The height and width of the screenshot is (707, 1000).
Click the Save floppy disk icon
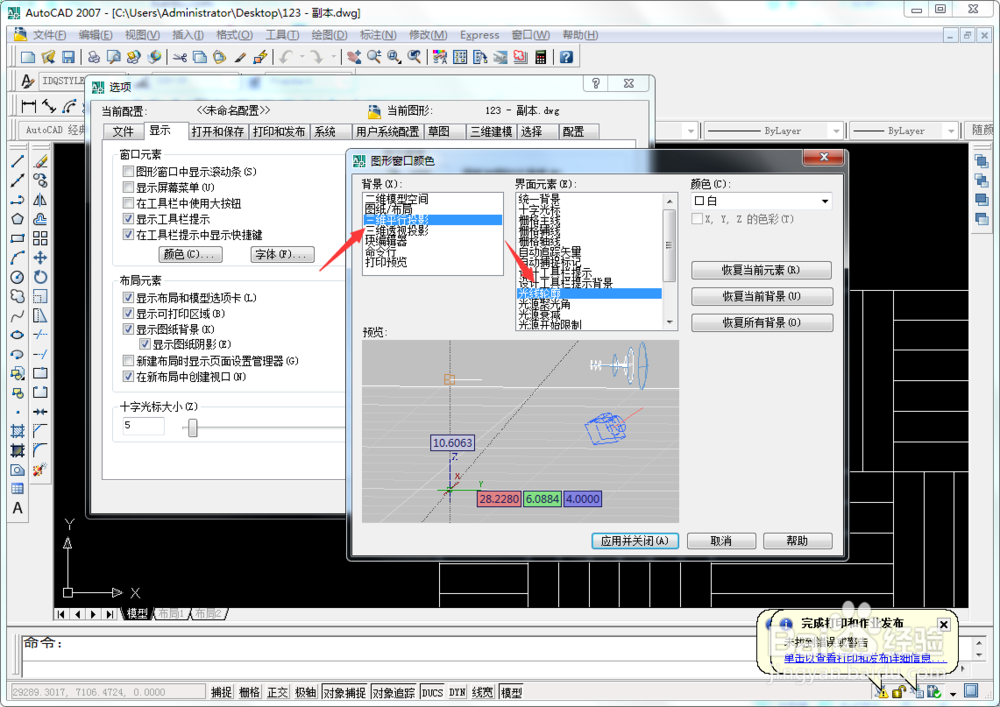pos(68,57)
